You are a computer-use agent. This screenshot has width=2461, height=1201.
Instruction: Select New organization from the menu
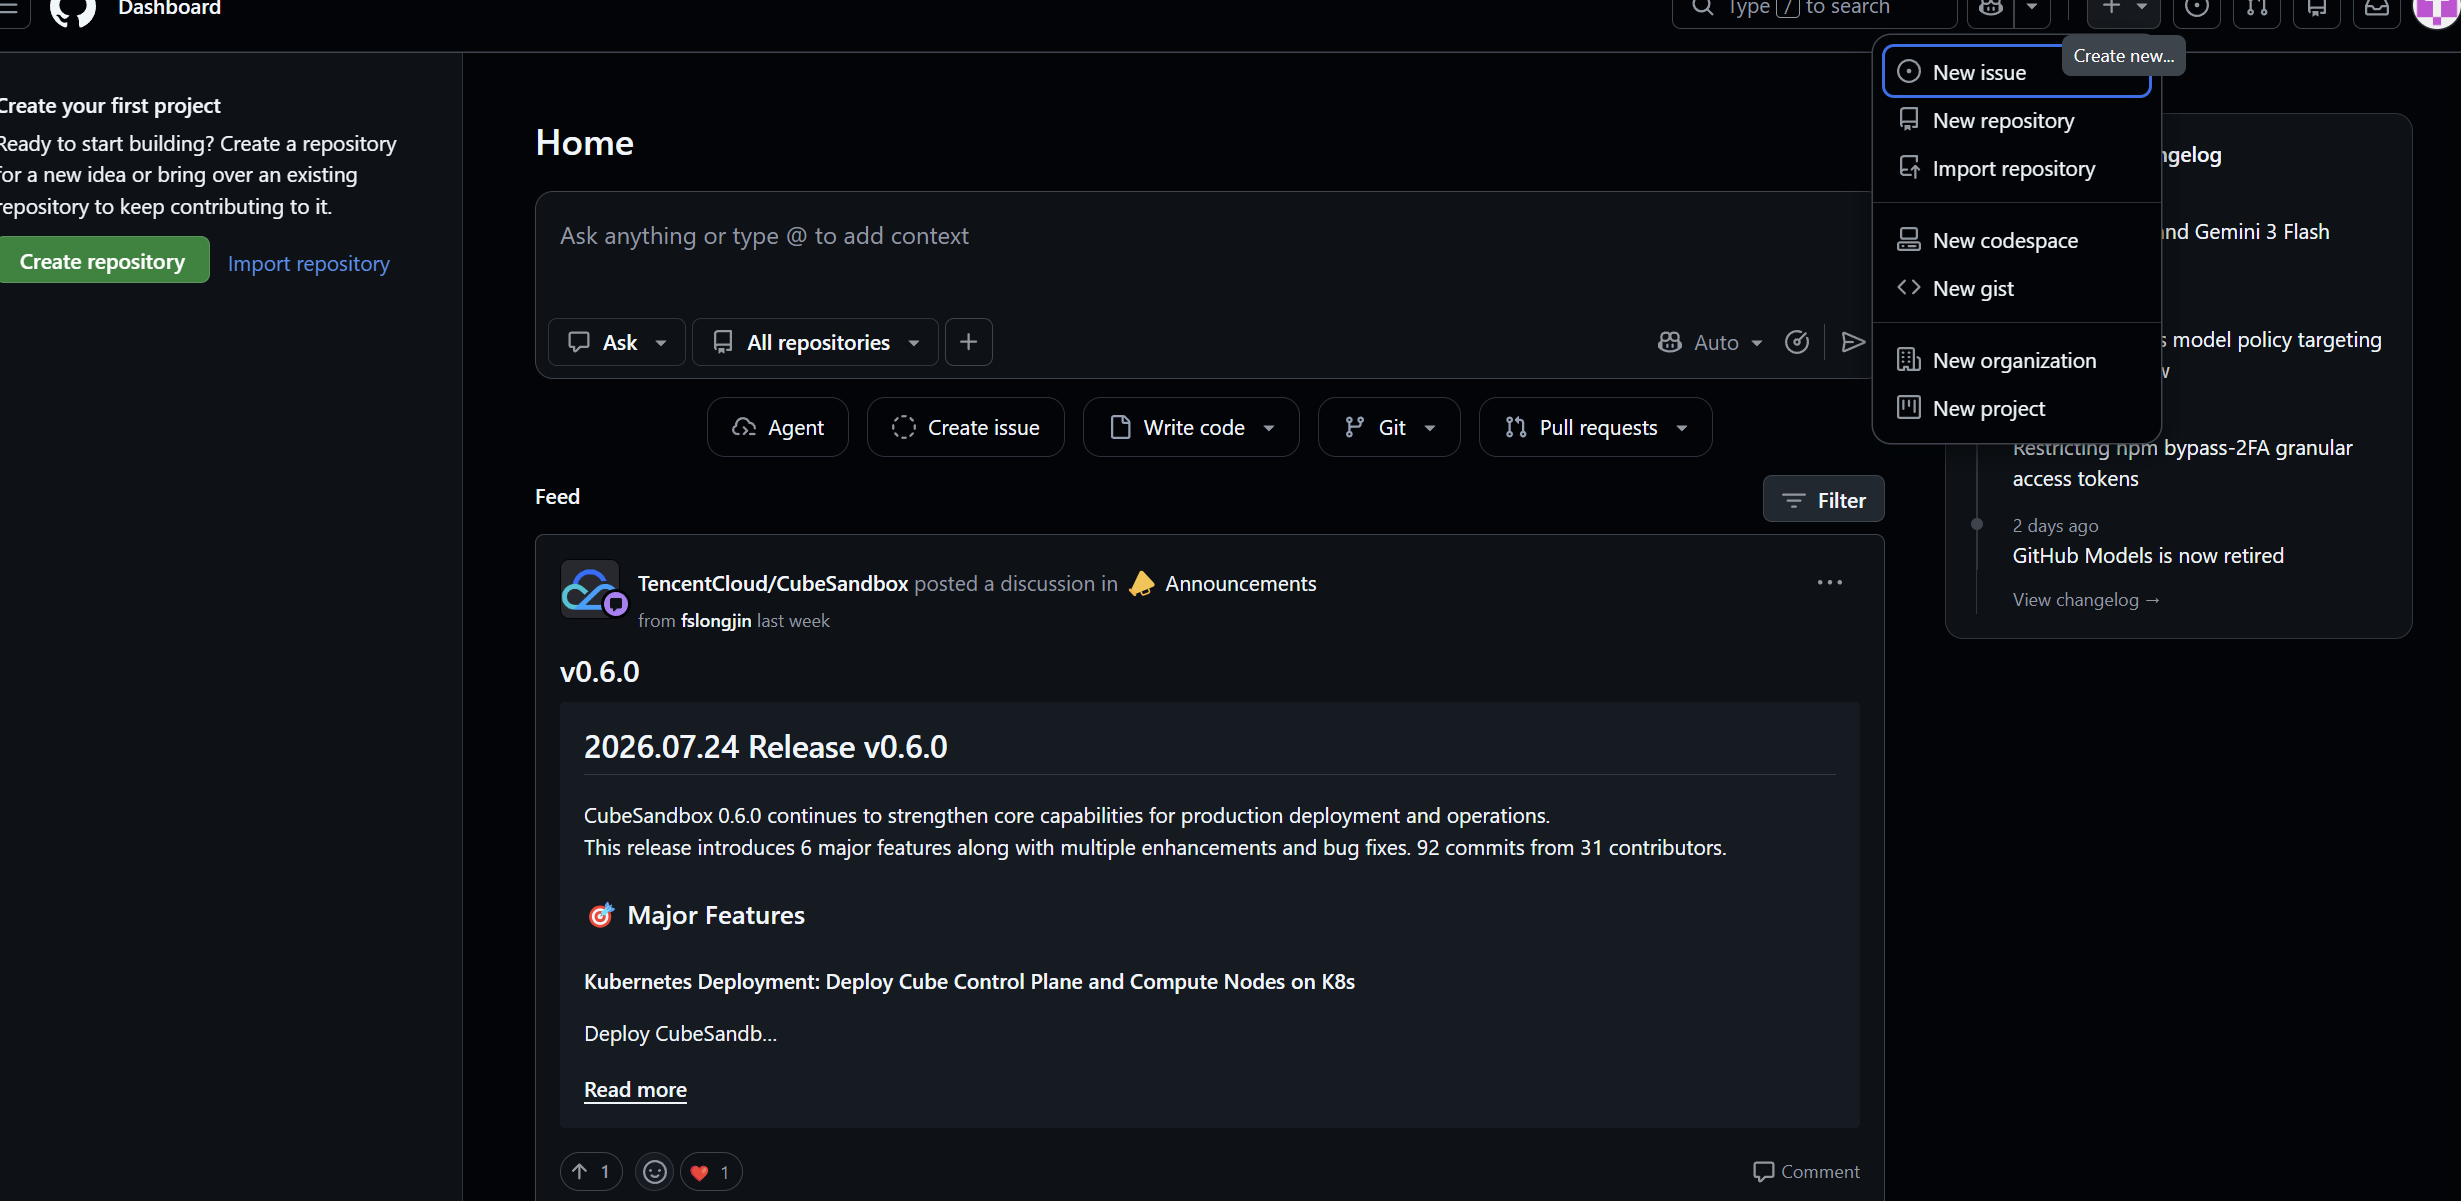click(2017, 360)
